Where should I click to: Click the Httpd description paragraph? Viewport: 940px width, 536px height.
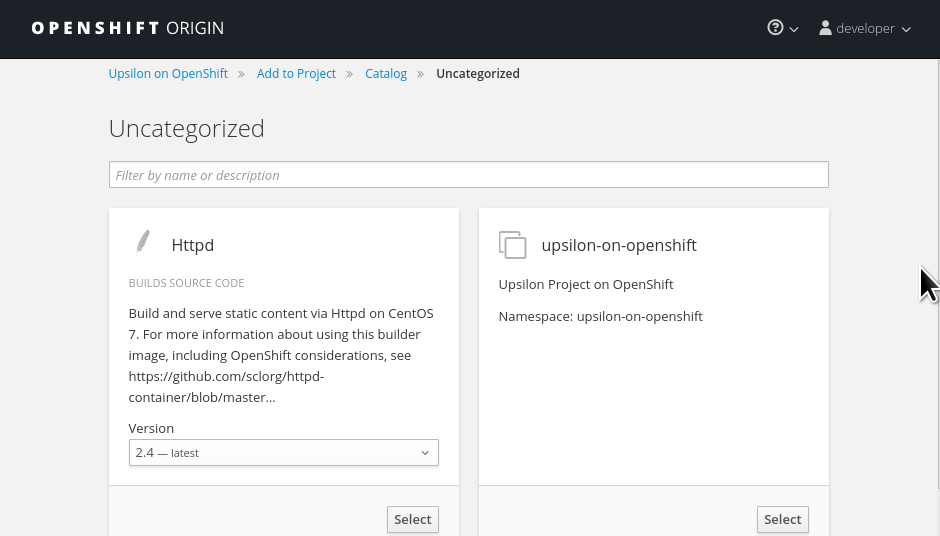(282, 356)
